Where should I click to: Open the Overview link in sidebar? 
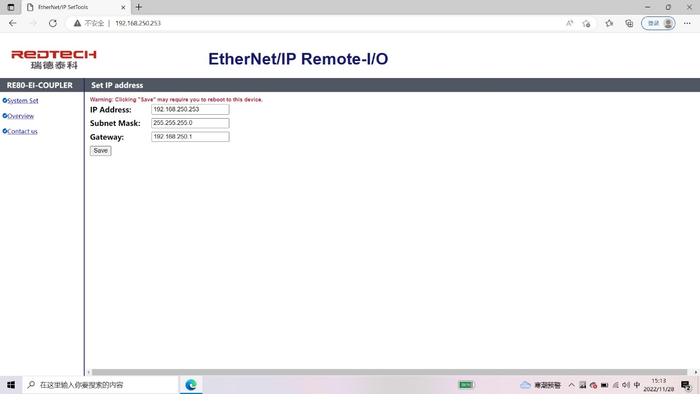(21, 116)
